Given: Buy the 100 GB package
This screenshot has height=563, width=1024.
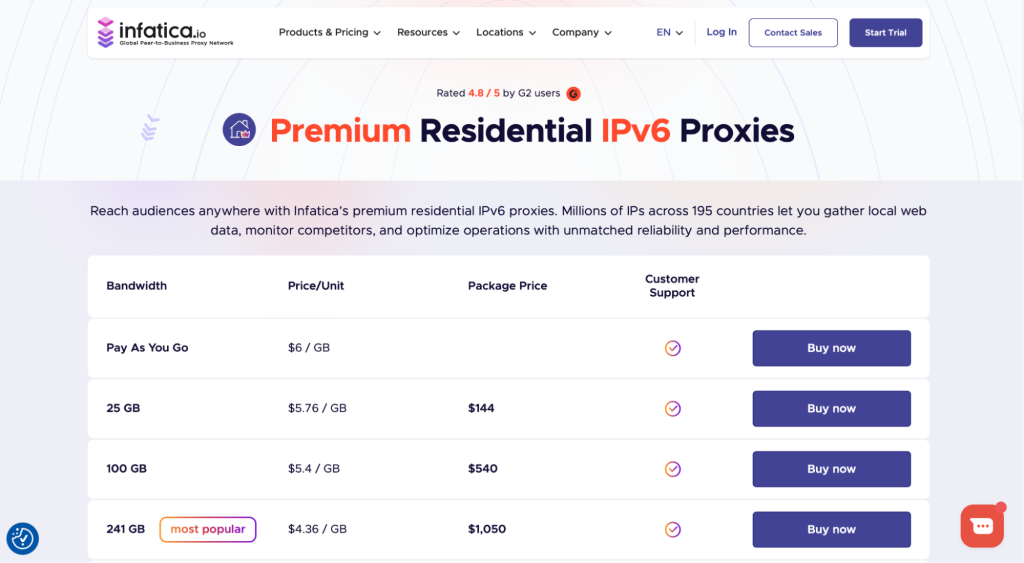Looking at the screenshot, I should tap(831, 469).
